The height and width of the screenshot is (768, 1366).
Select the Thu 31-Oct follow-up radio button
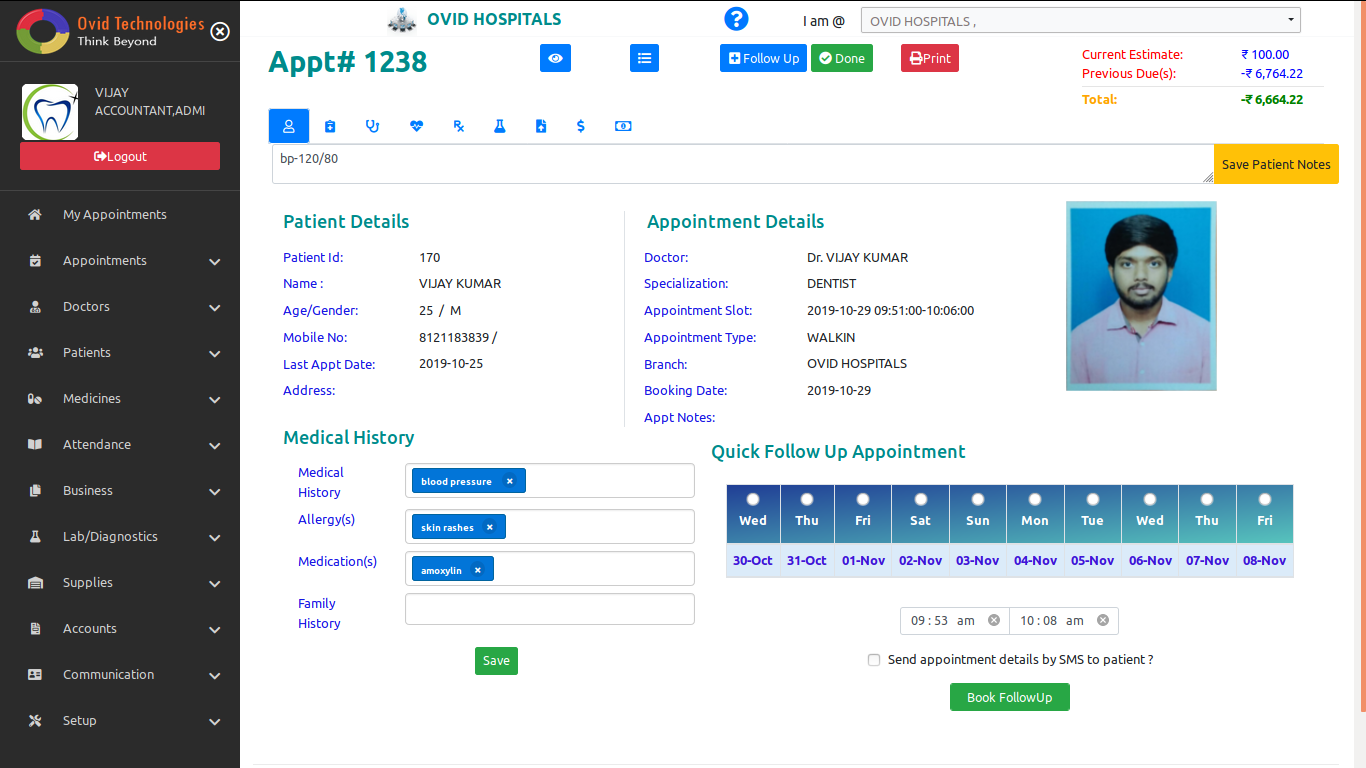(x=806, y=498)
